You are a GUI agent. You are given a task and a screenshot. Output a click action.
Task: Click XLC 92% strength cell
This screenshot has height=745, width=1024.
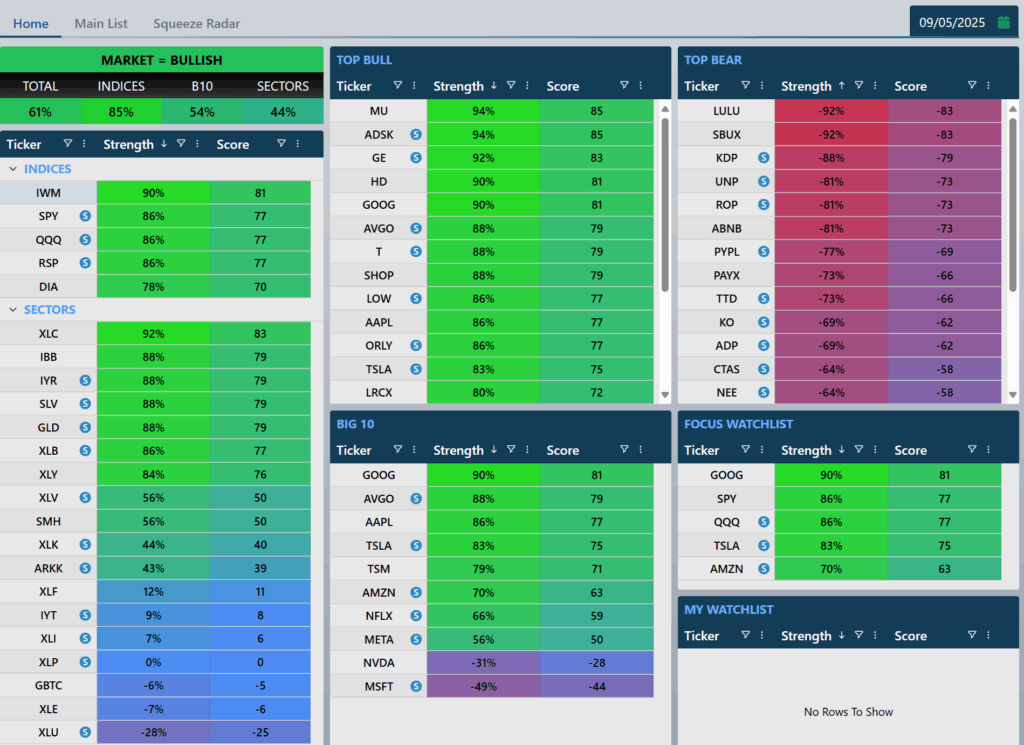153,334
